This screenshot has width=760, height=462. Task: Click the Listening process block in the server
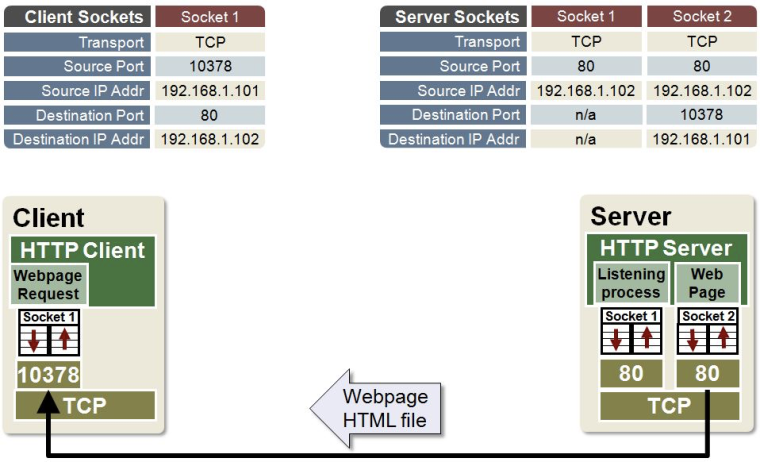point(630,283)
